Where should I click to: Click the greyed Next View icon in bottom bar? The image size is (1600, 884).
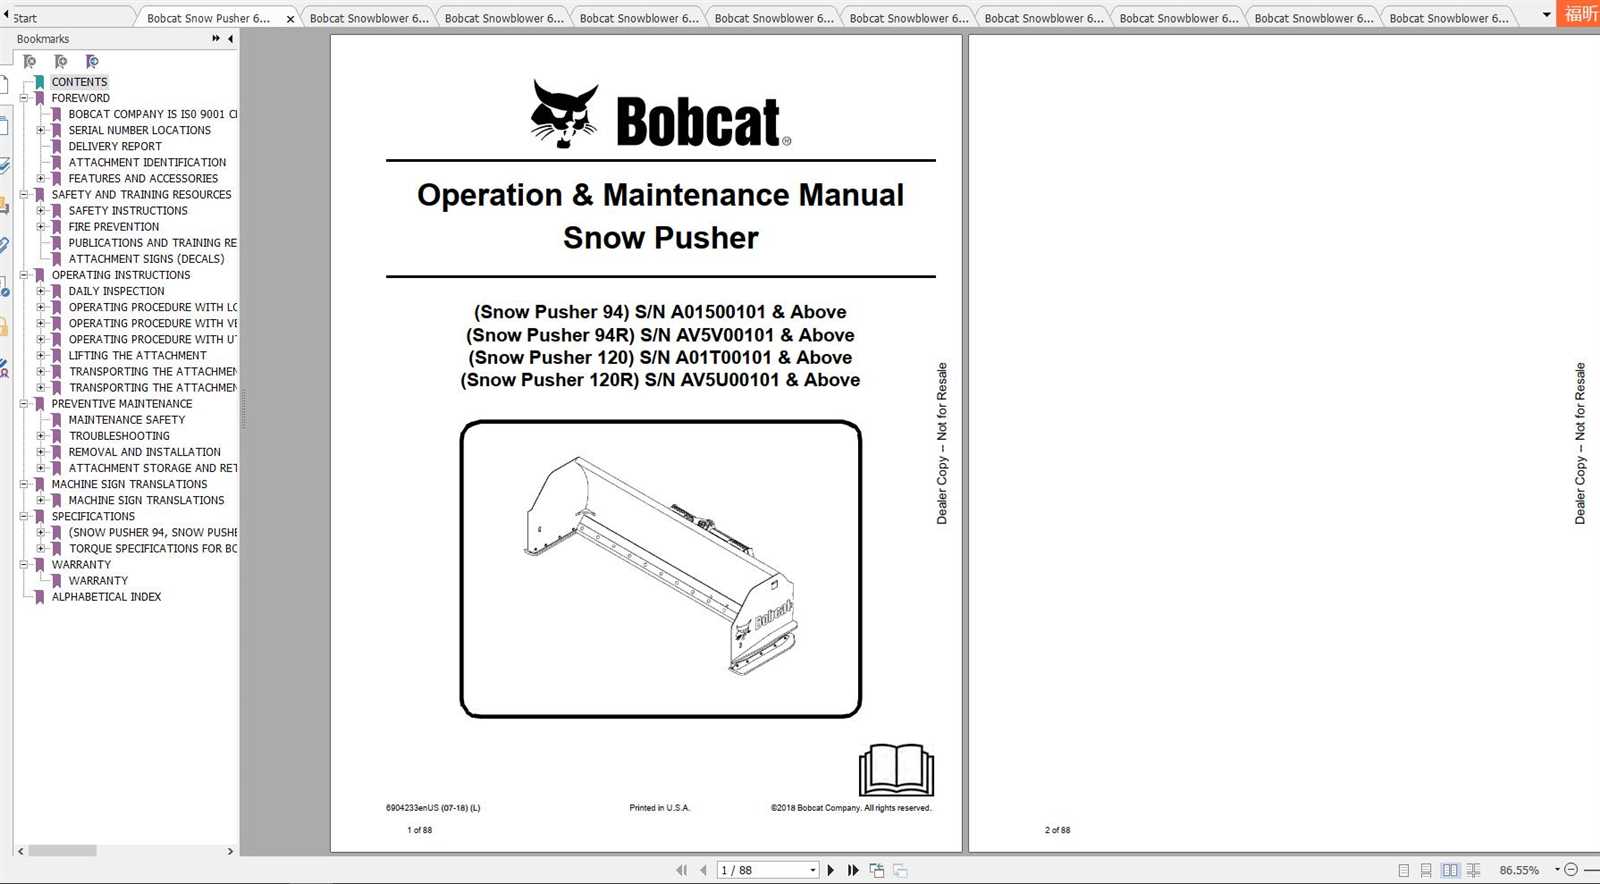click(x=900, y=870)
